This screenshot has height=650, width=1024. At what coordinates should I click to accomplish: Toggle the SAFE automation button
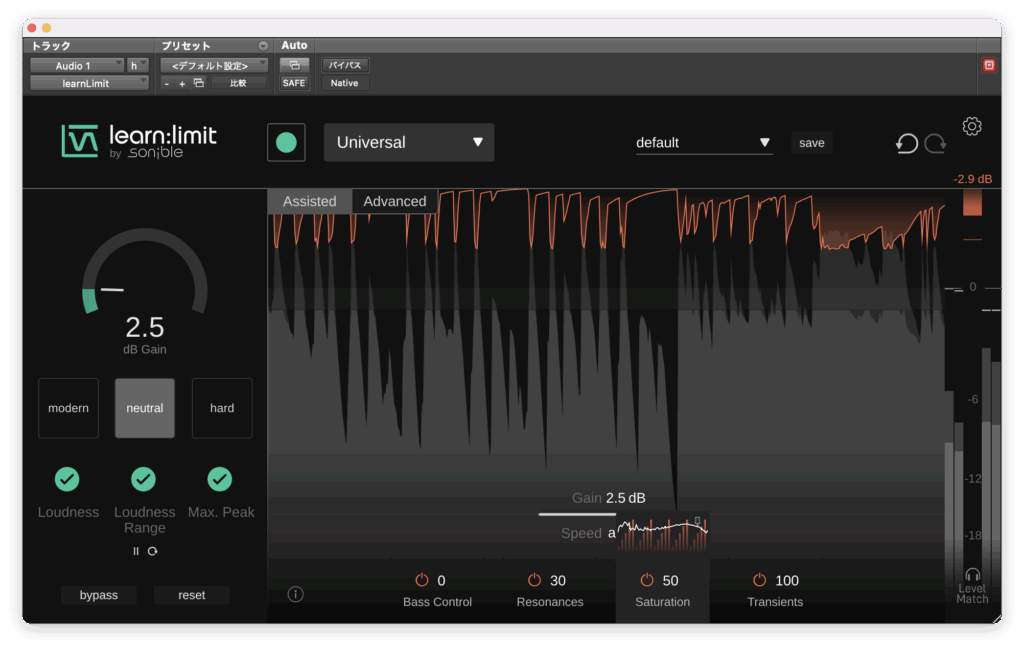294,83
